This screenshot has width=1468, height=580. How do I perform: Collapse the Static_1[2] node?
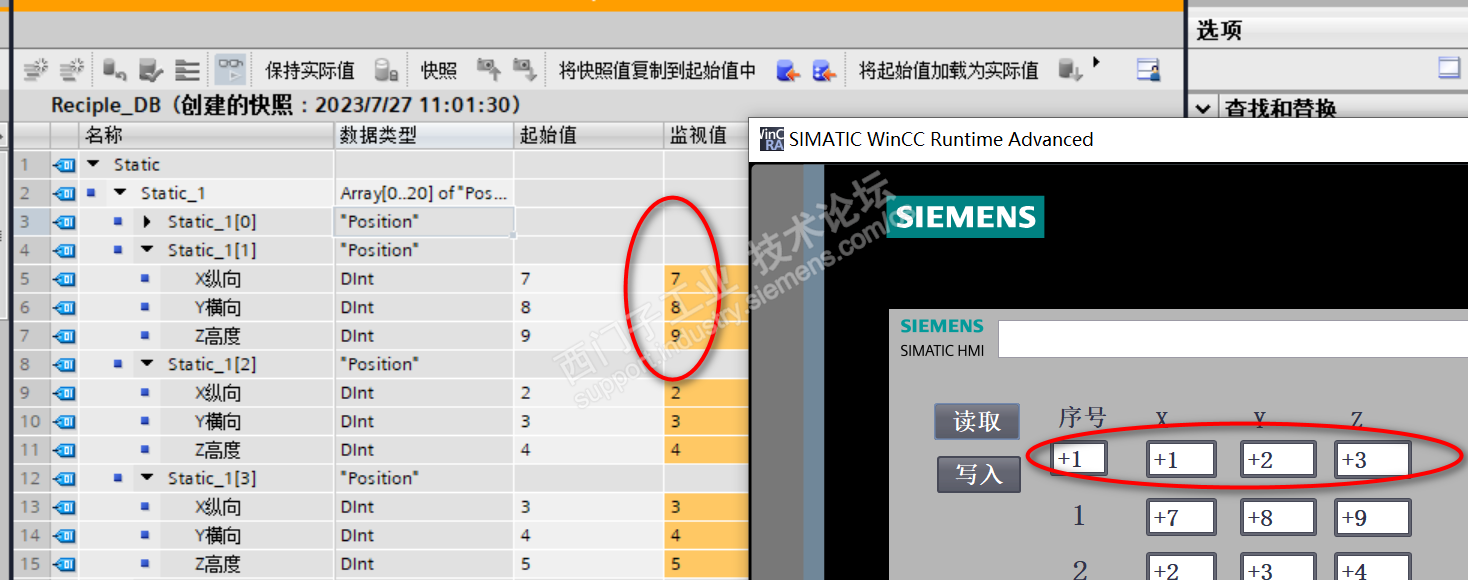coord(148,364)
